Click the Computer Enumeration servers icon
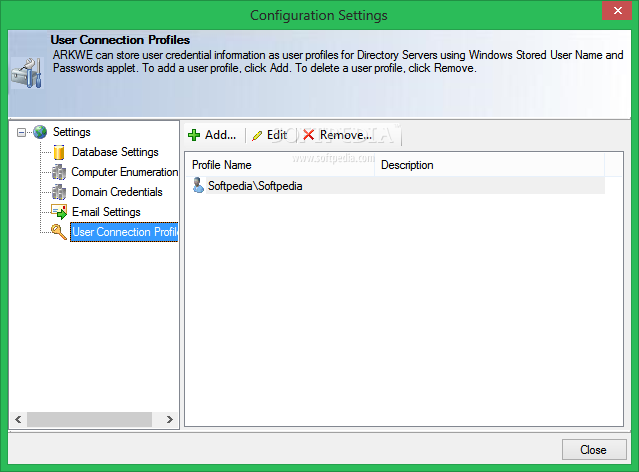Viewport: 639px width, 472px height. pyautogui.click(x=59, y=172)
